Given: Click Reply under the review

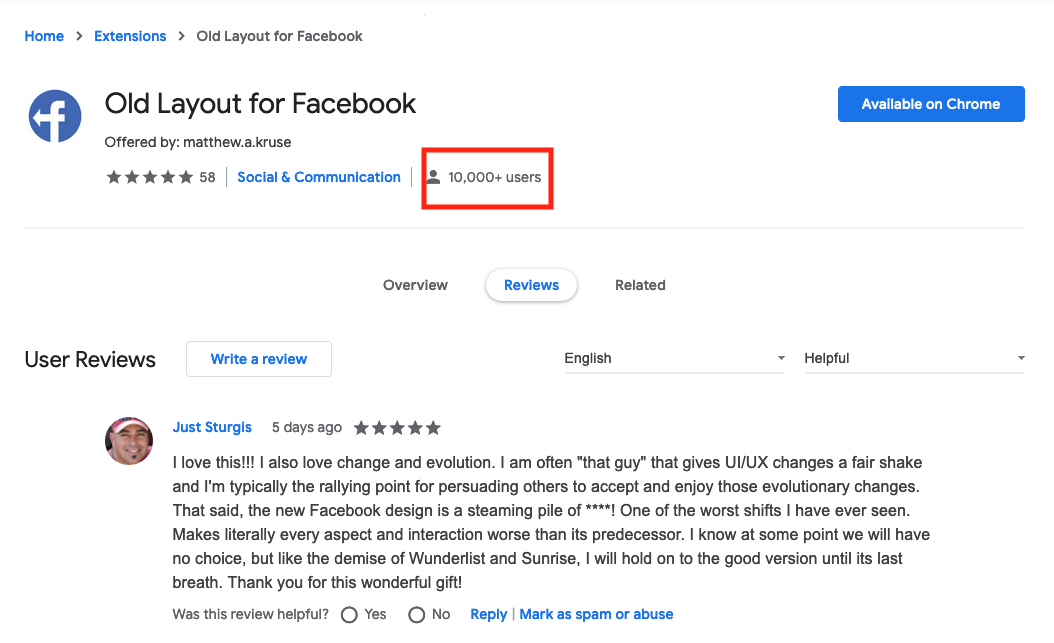Looking at the screenshot, I should (489, 615).
